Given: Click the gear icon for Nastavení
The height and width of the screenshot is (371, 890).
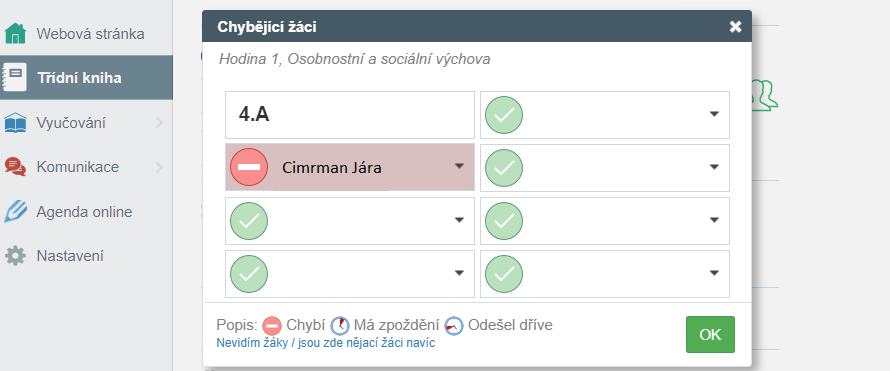Looking at the screenshot, I should coord(15,256).
